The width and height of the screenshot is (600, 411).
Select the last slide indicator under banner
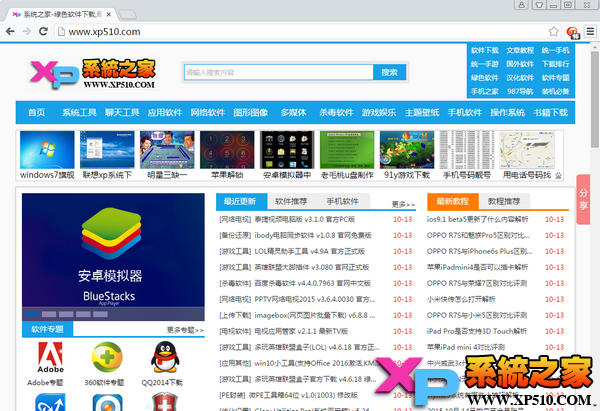click(100, 314)
